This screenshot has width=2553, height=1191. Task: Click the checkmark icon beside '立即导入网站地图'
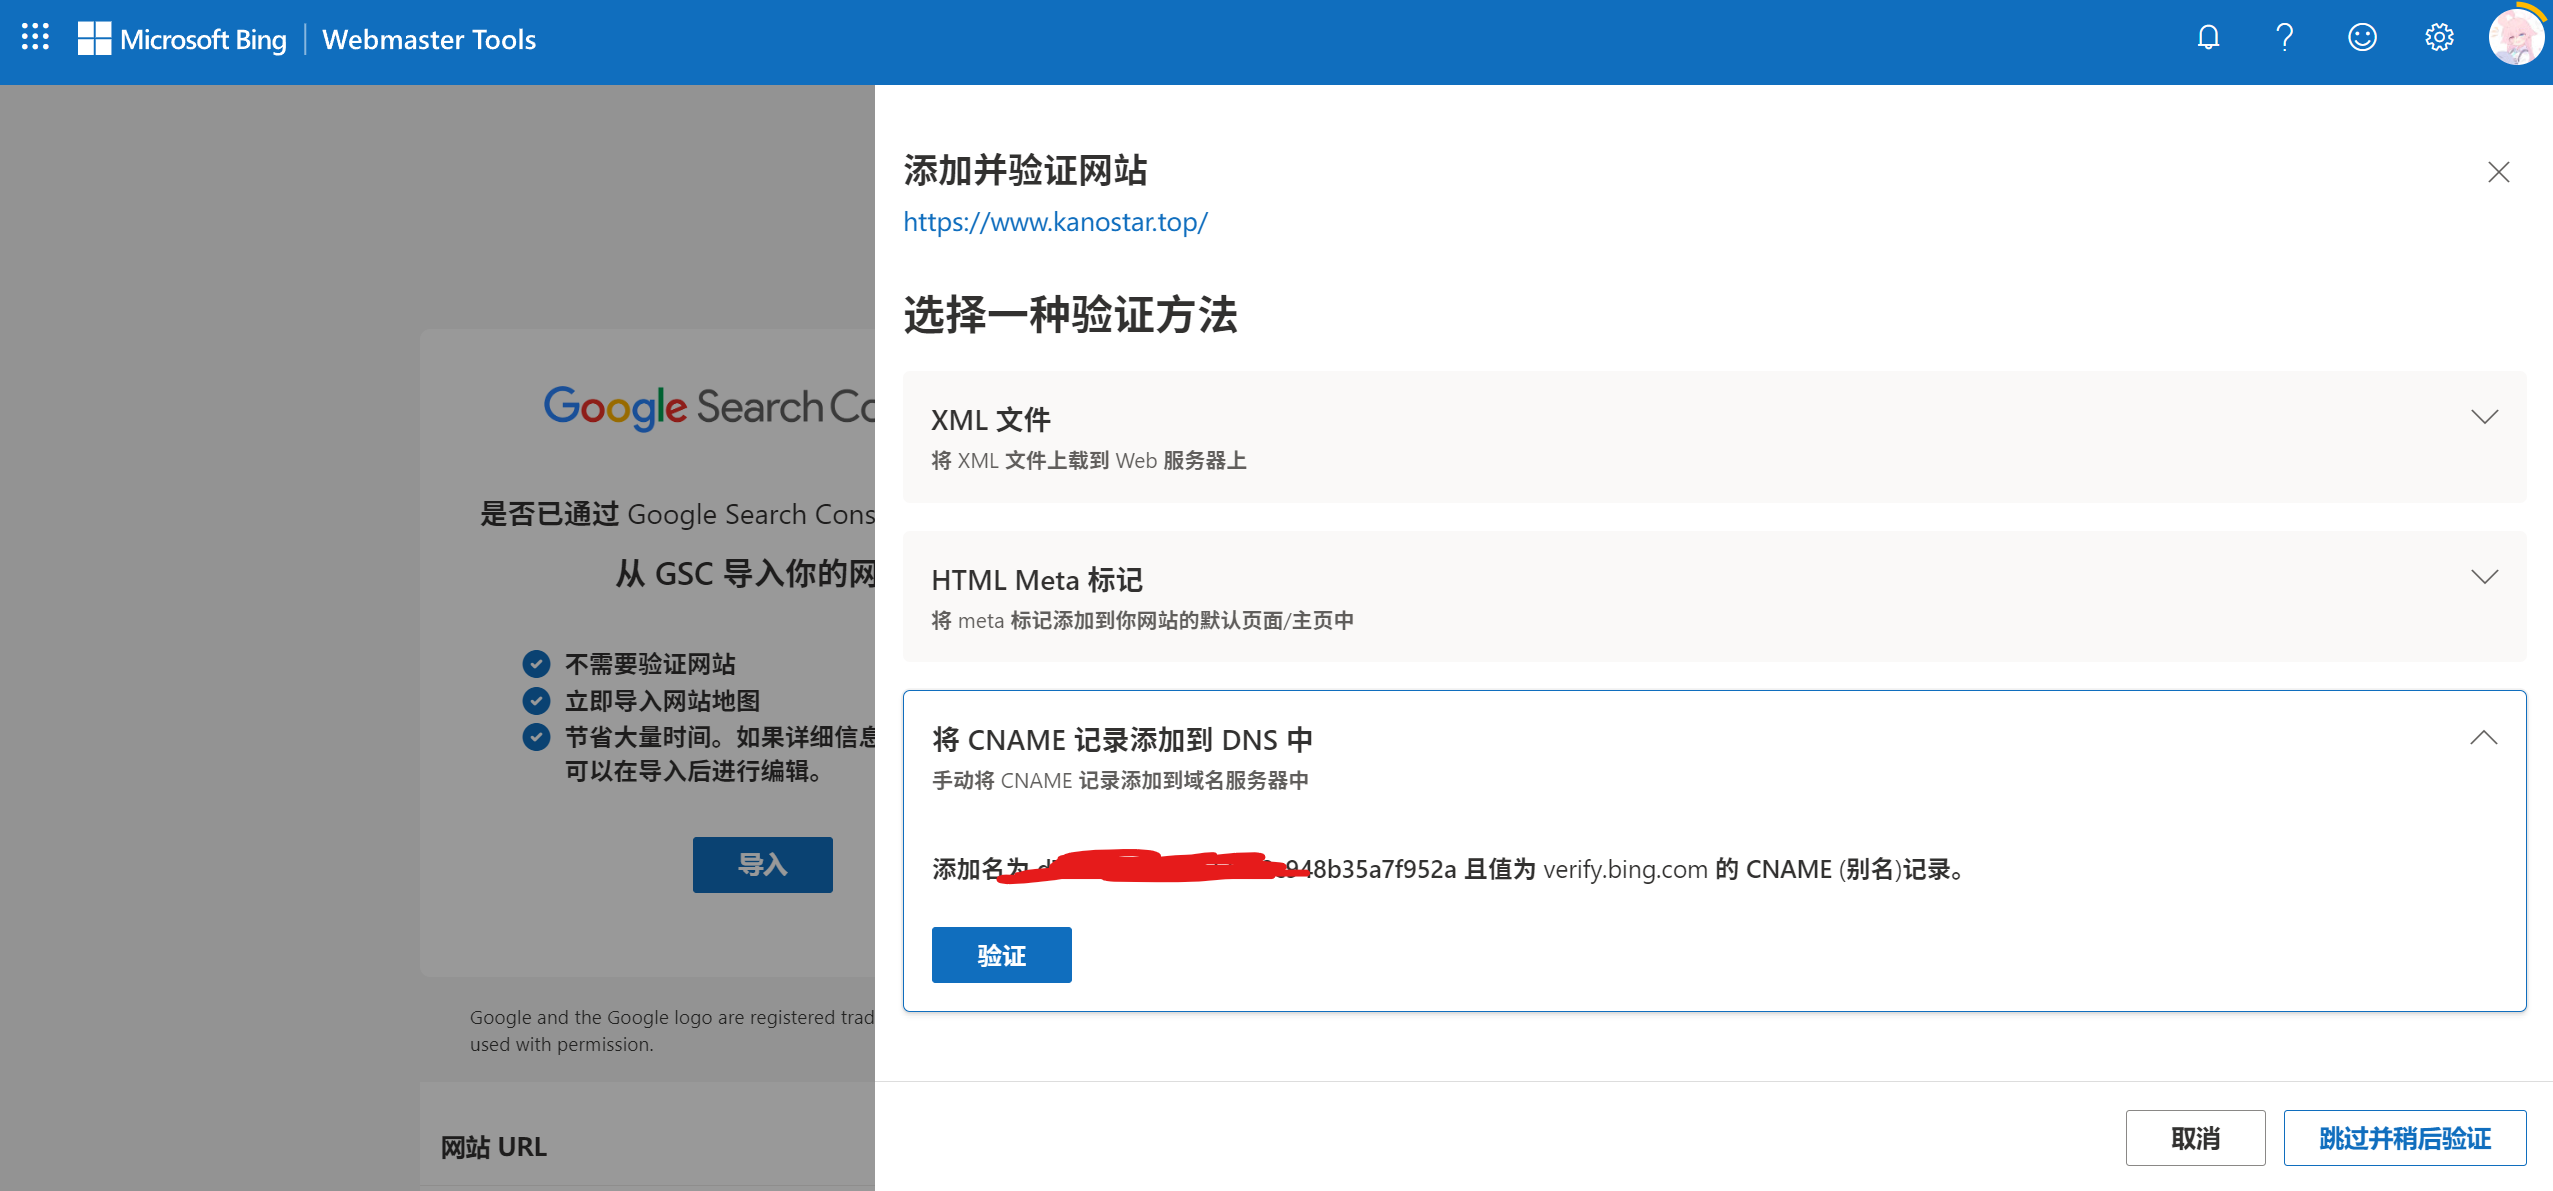536,701
